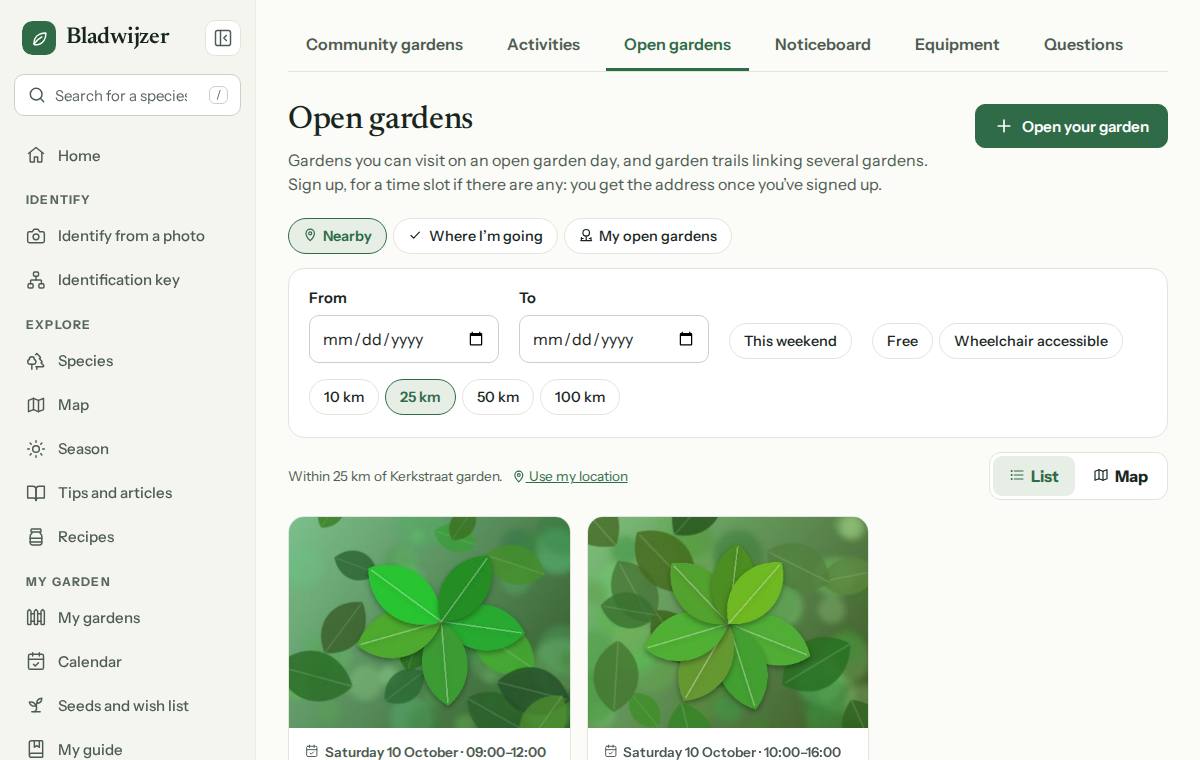Set distance to 25 km

click(x=420, y=397)
